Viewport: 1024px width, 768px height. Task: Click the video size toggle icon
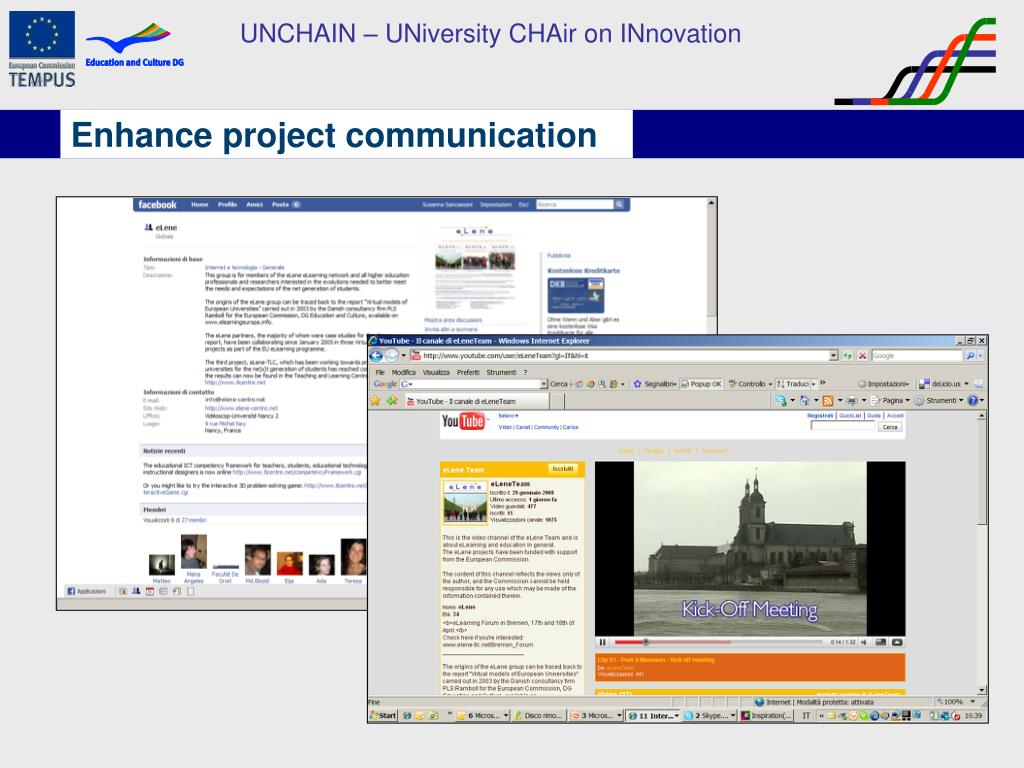[x=881, y=643]
